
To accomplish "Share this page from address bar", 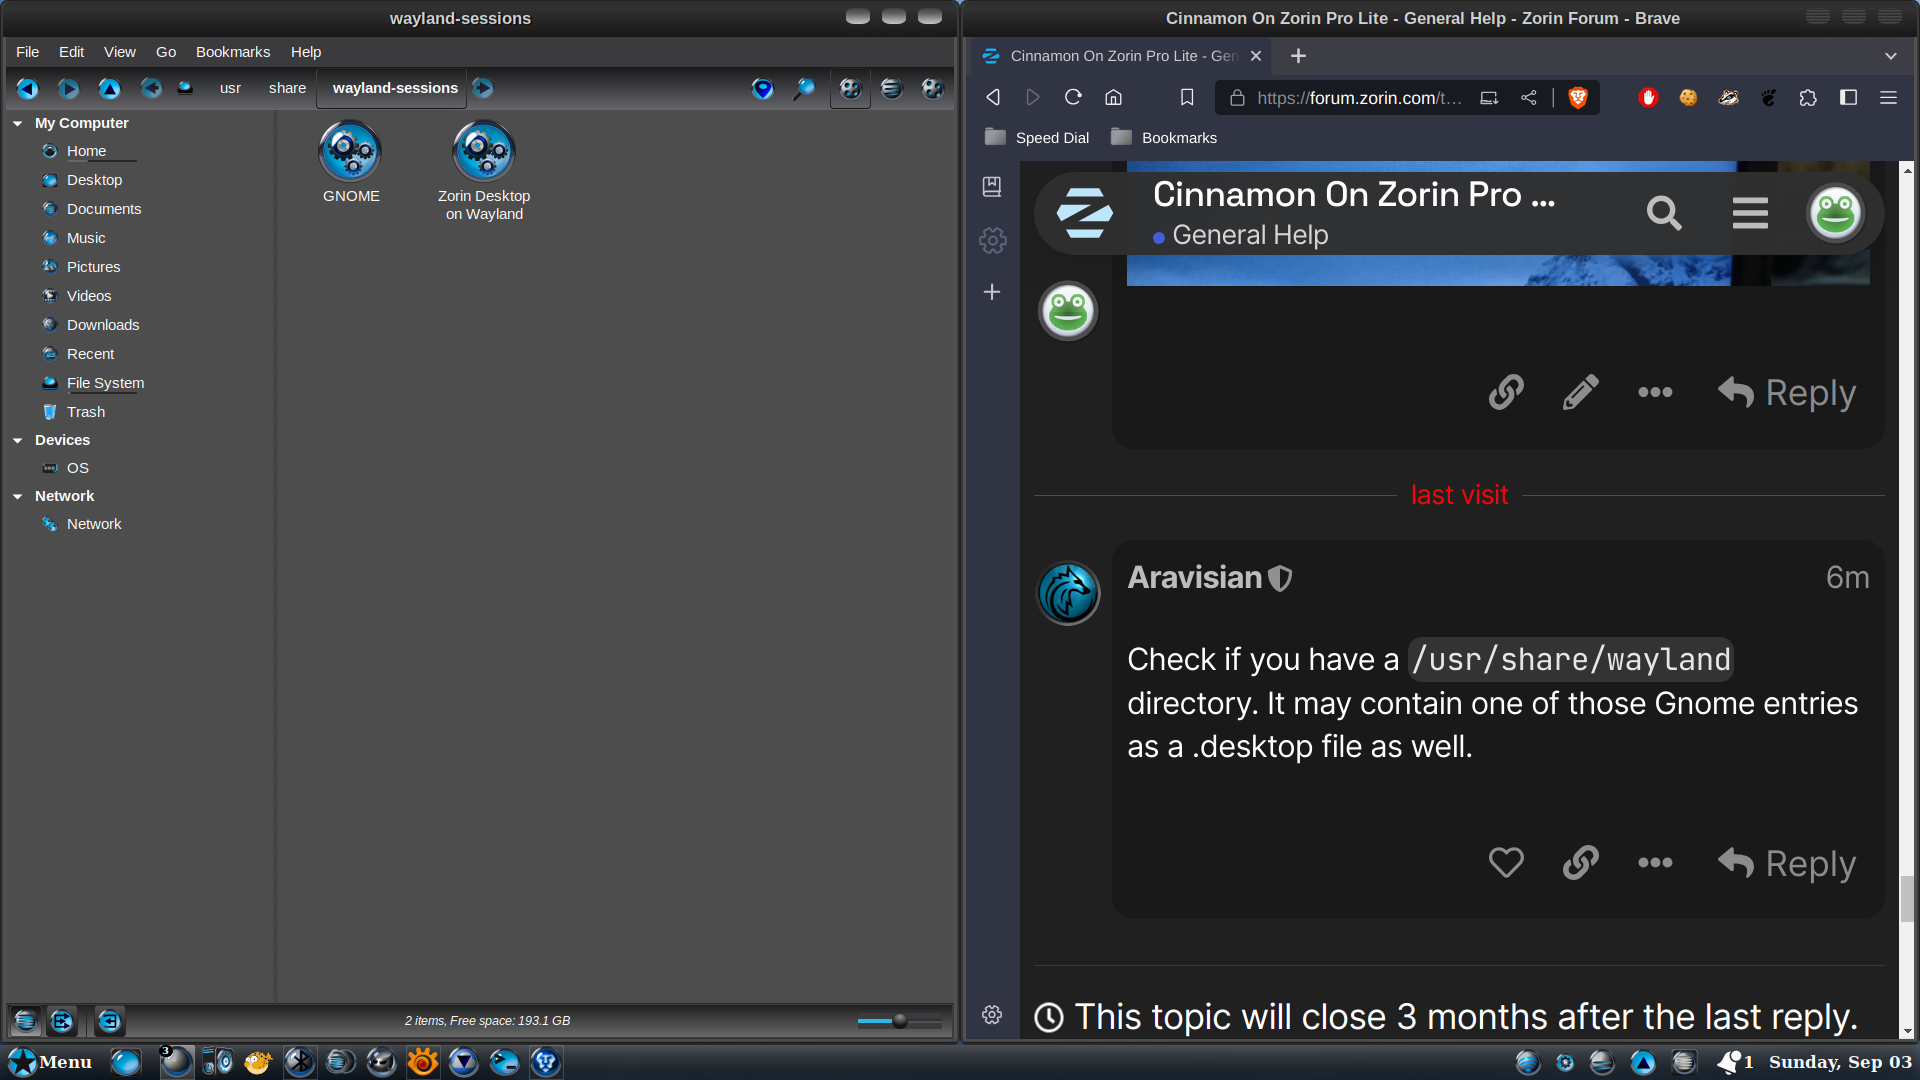I will pyautogui.click(x=1529, y=97).
